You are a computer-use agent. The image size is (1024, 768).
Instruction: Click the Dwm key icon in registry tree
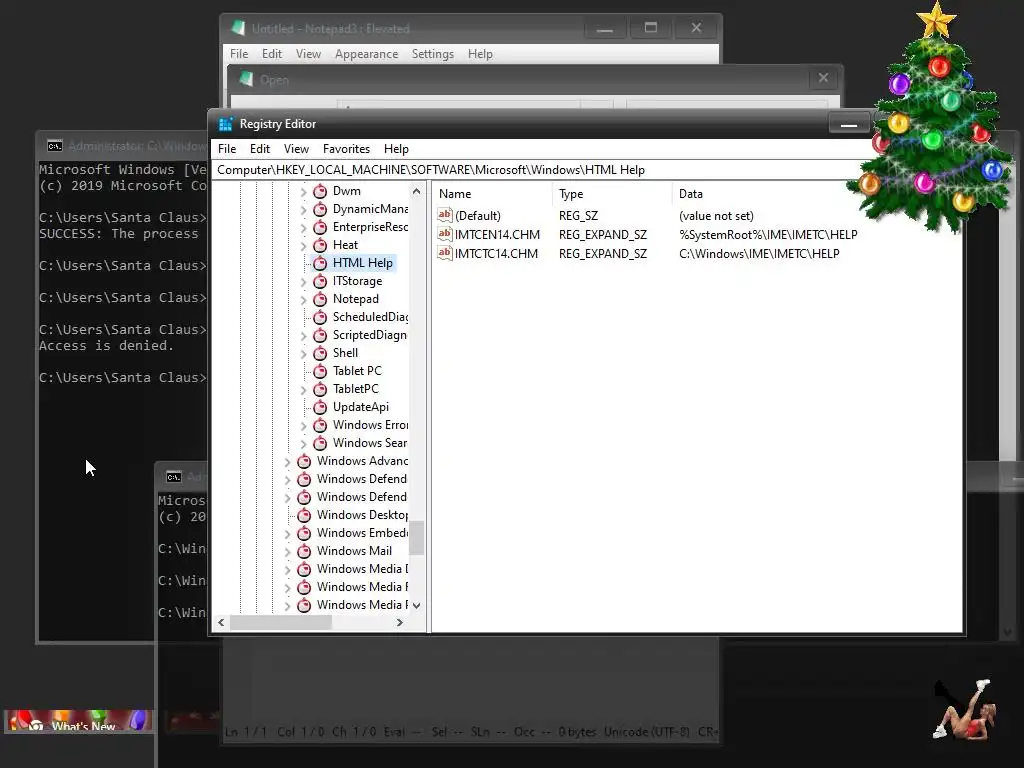coord(320,191)
